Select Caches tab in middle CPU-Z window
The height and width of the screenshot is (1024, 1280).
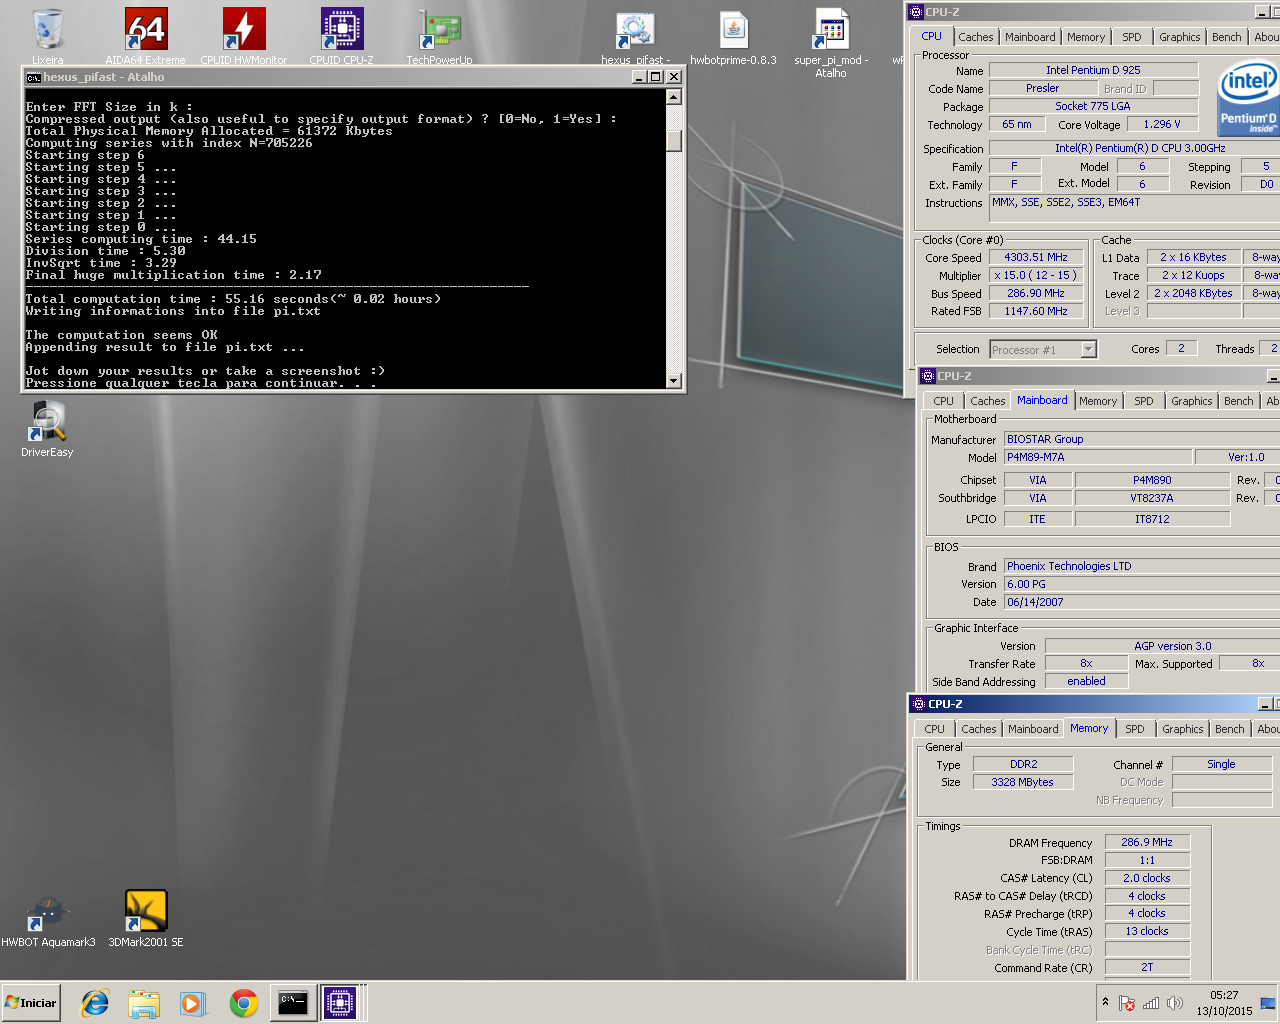pos(988,401)
